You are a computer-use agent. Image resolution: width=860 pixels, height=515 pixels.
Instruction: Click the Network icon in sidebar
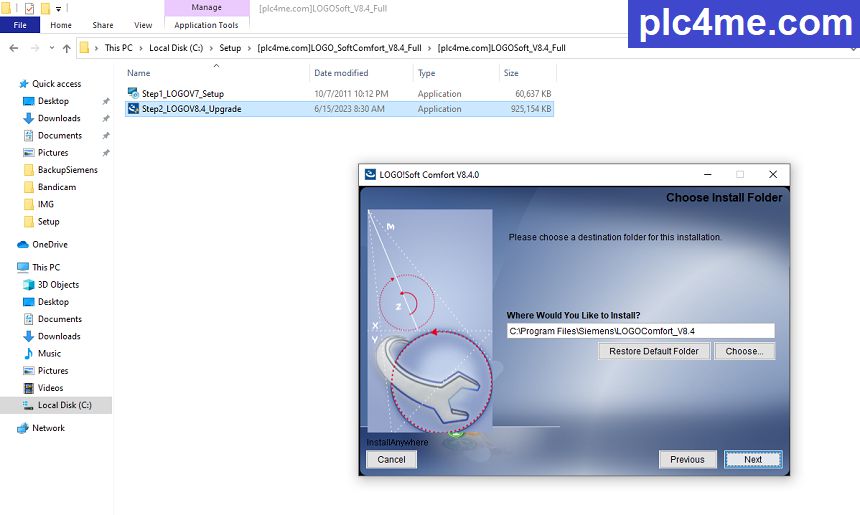[22, 428]
